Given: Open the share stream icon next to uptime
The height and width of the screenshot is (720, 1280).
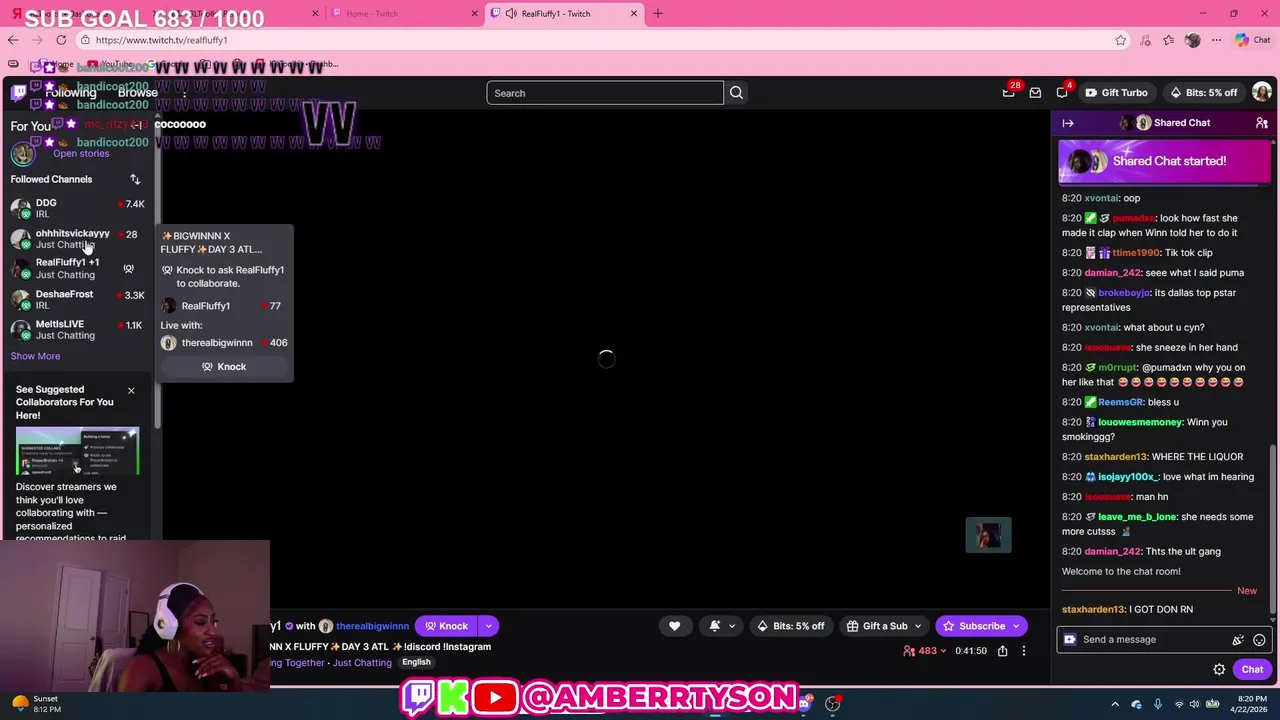Looking at the screenshot, I should 1002,651.
